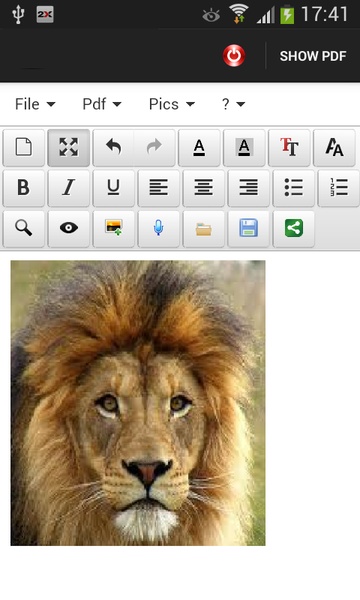
Task: Tap SHOW PDF button
Action: click(313, 56)
